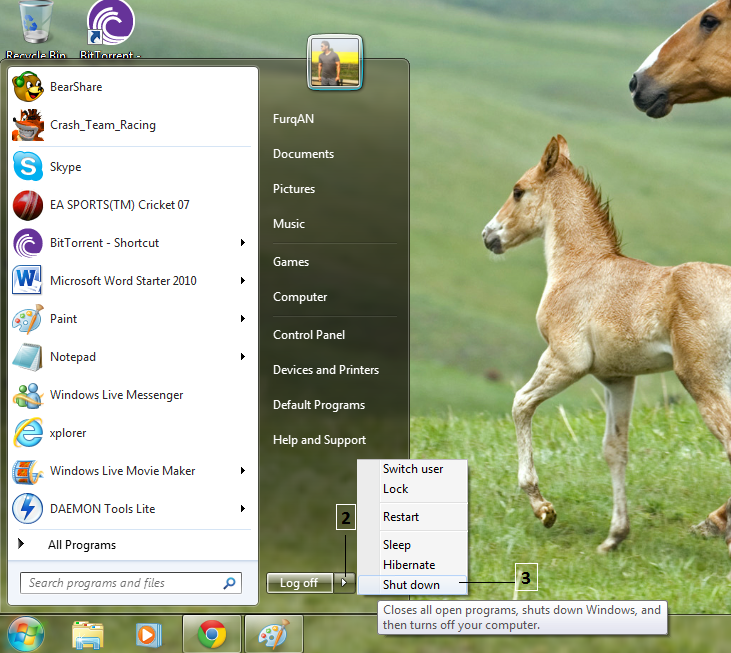731x653 pixels.
Task: Open Devices and Printers link
Action: click(326, 370)
